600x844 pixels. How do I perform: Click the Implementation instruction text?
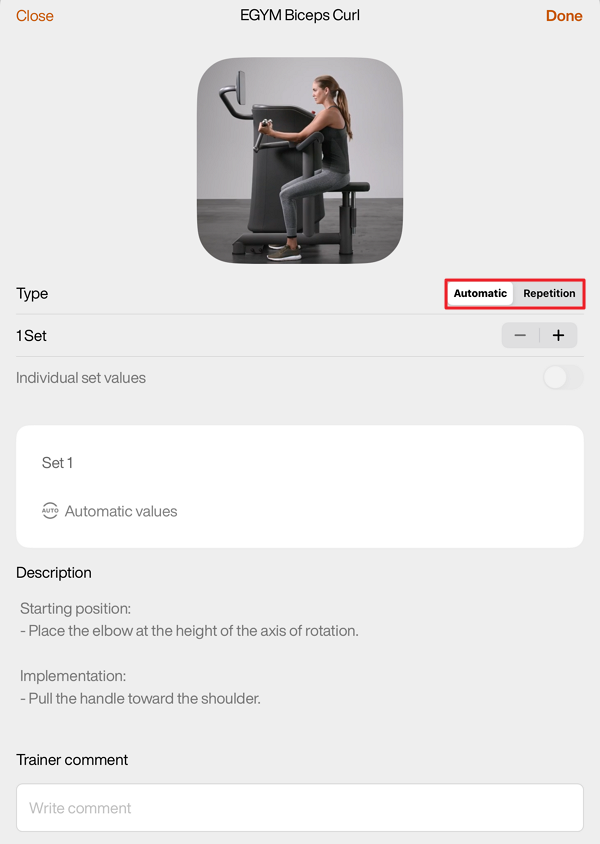[140, 698]
